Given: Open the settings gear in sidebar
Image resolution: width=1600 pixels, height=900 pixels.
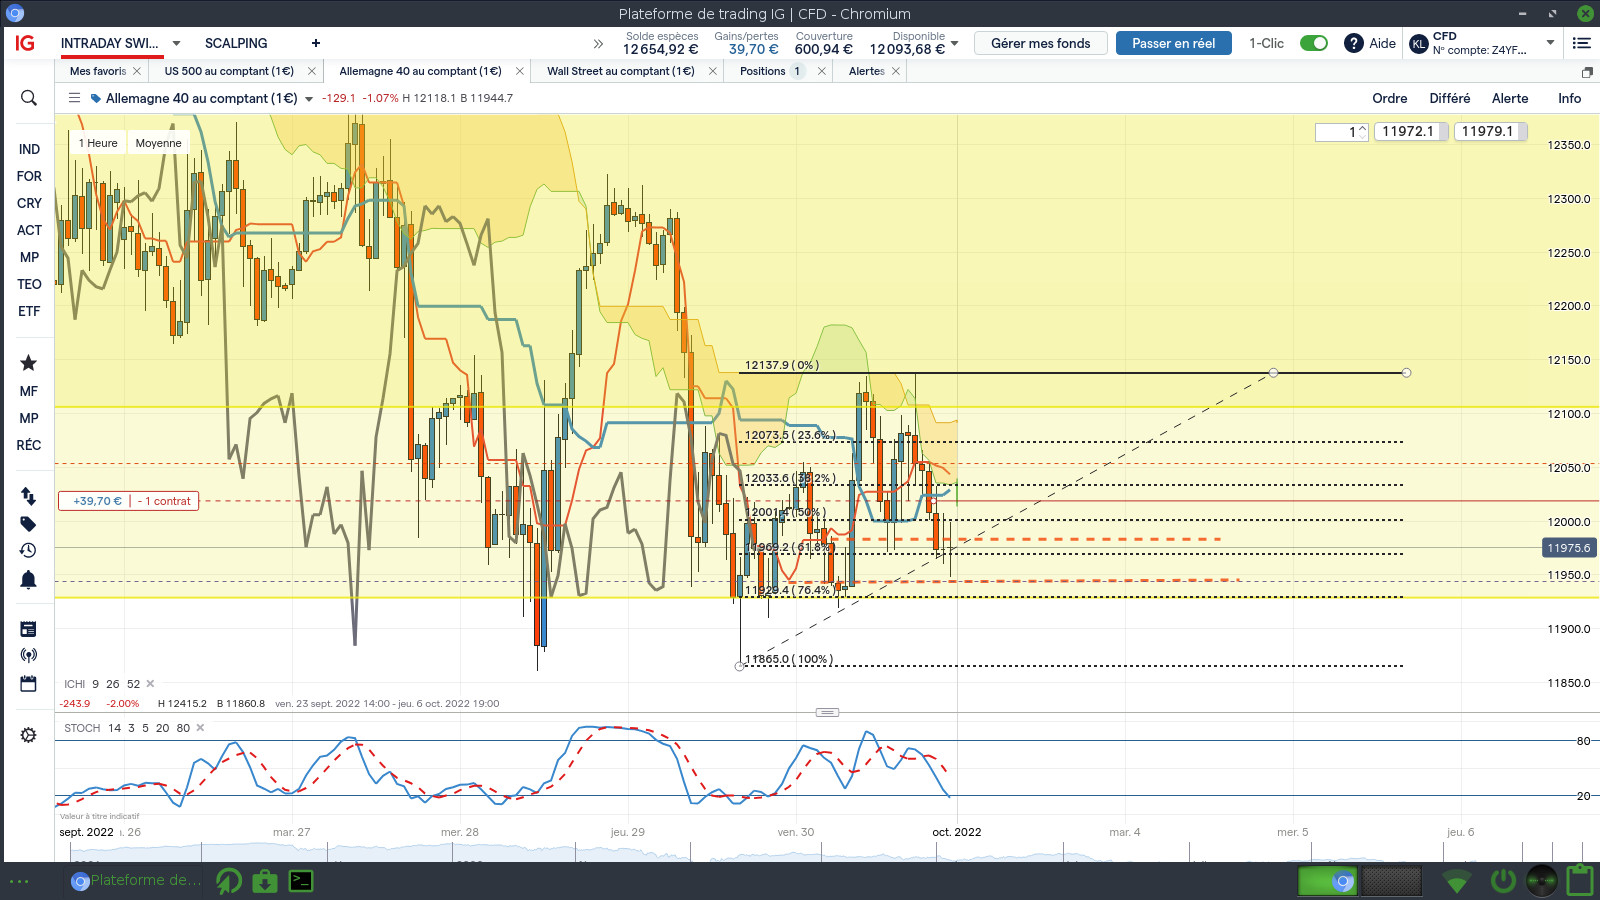Looking at the screenshot, I should [28, 735].
